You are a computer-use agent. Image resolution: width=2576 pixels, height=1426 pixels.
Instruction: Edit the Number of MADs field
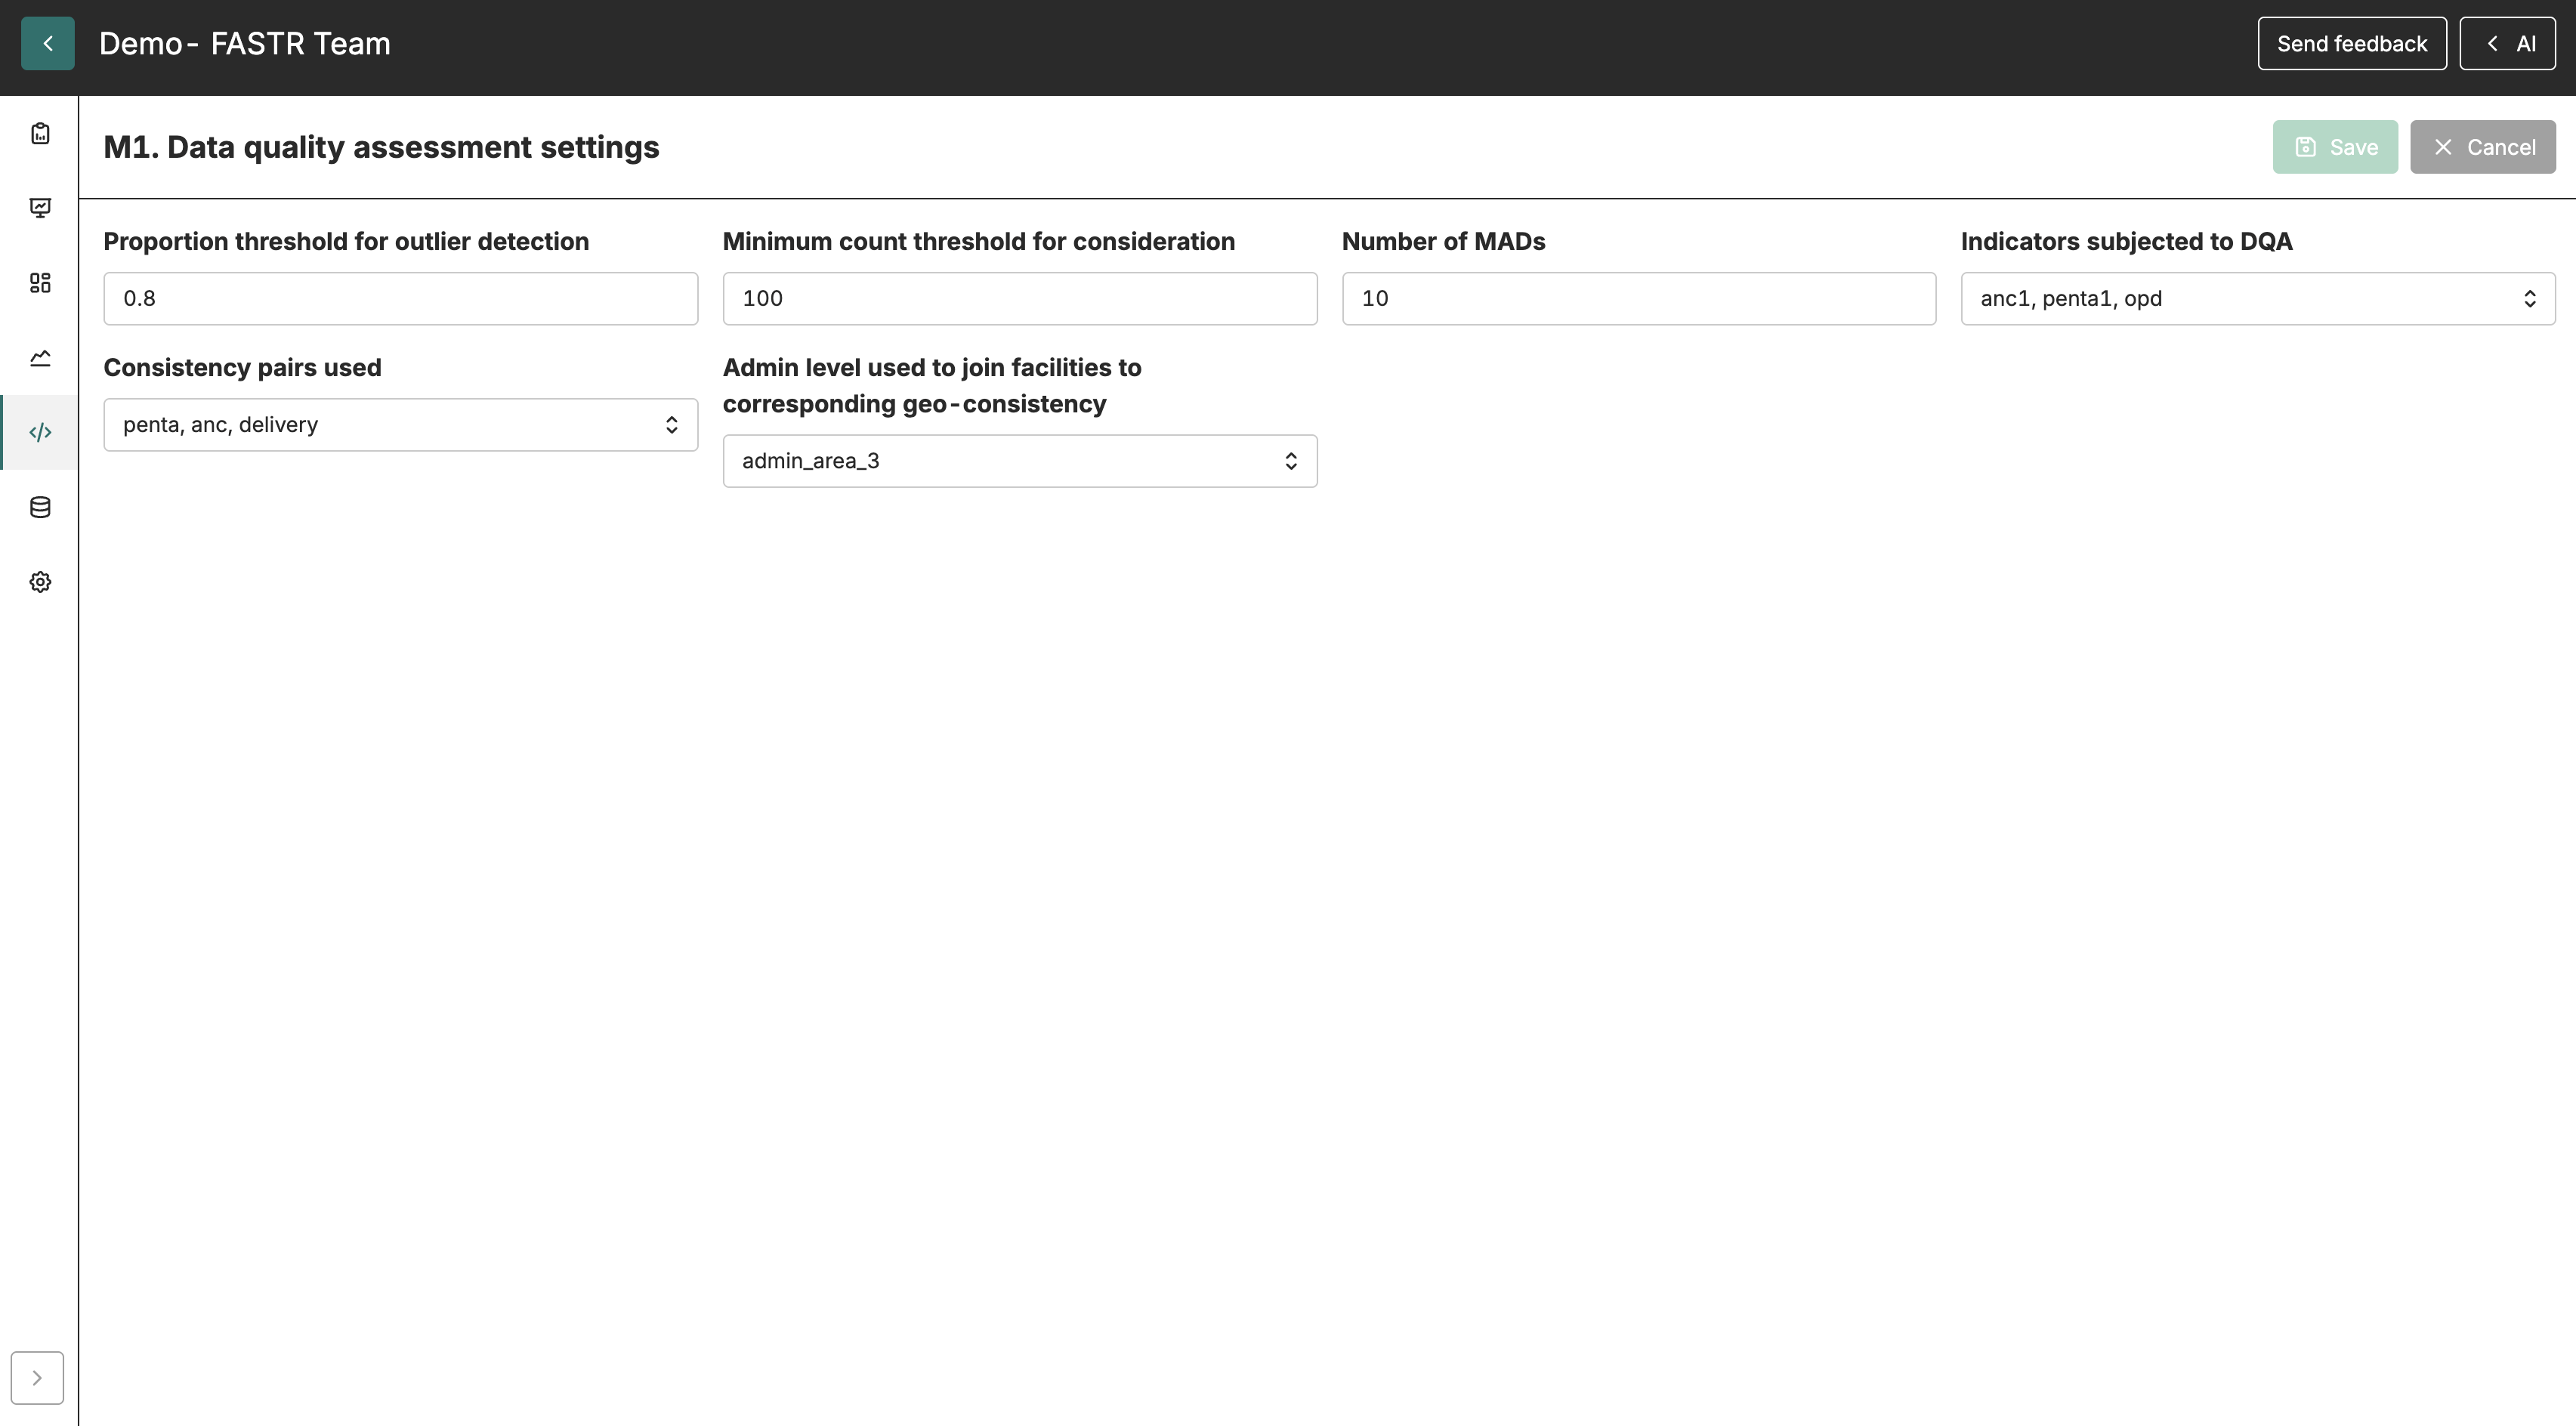(1639, 298)
